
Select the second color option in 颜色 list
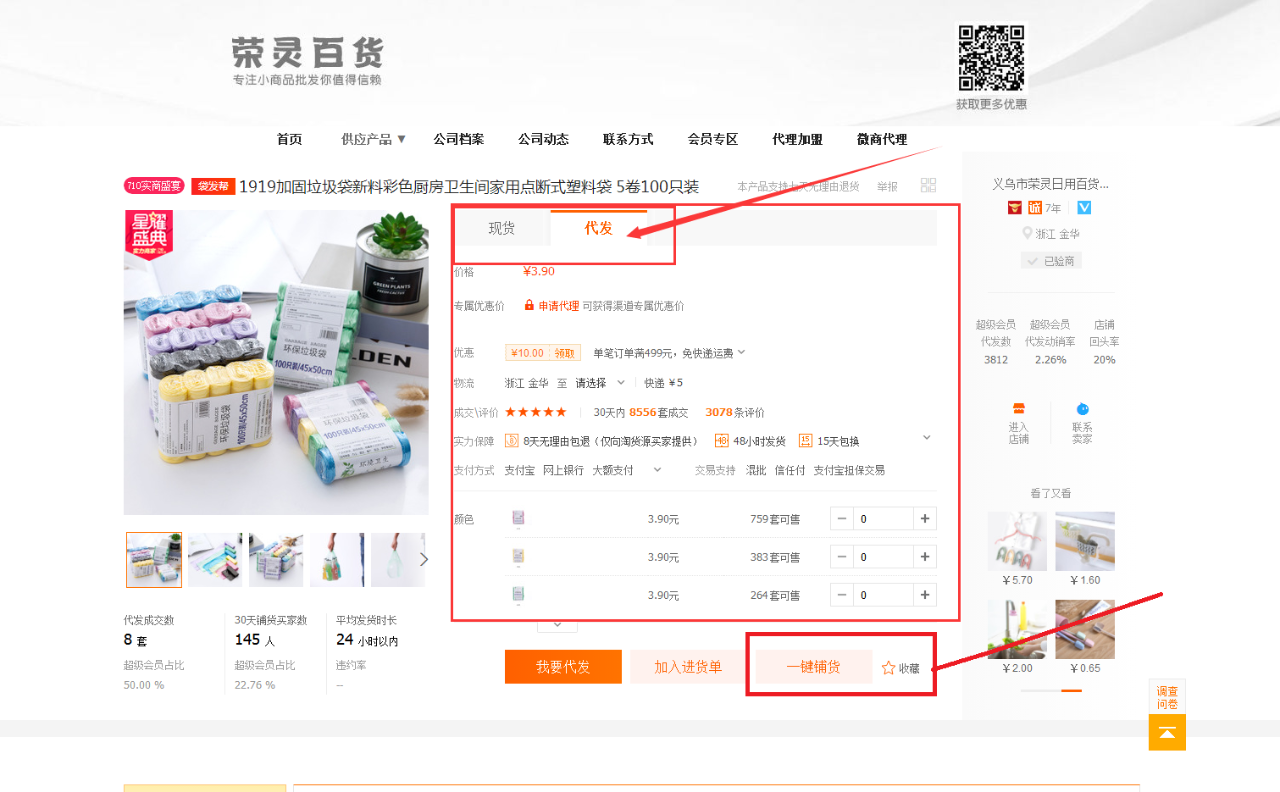click(x=518, y=556)
